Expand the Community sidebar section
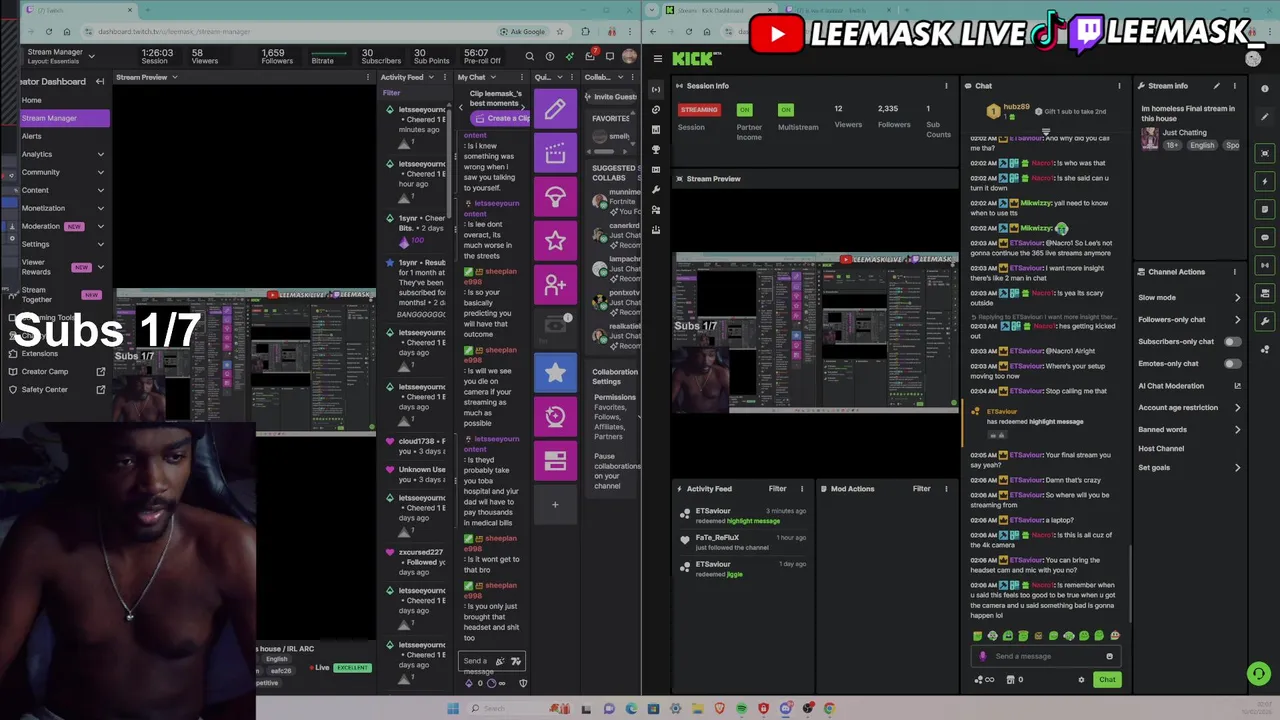Viewport: 1280px width, 720px height. point(100,172)
